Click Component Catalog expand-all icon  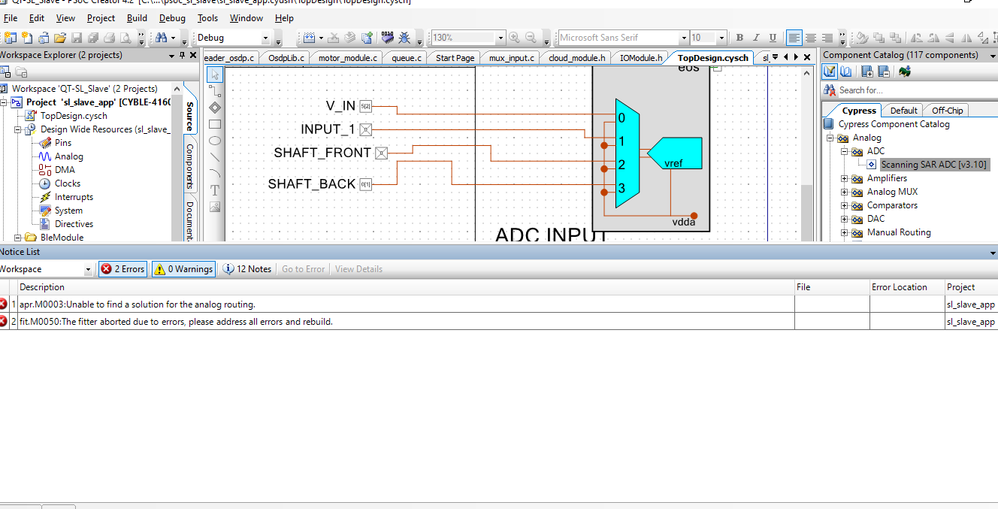click(x=868, y=72)
